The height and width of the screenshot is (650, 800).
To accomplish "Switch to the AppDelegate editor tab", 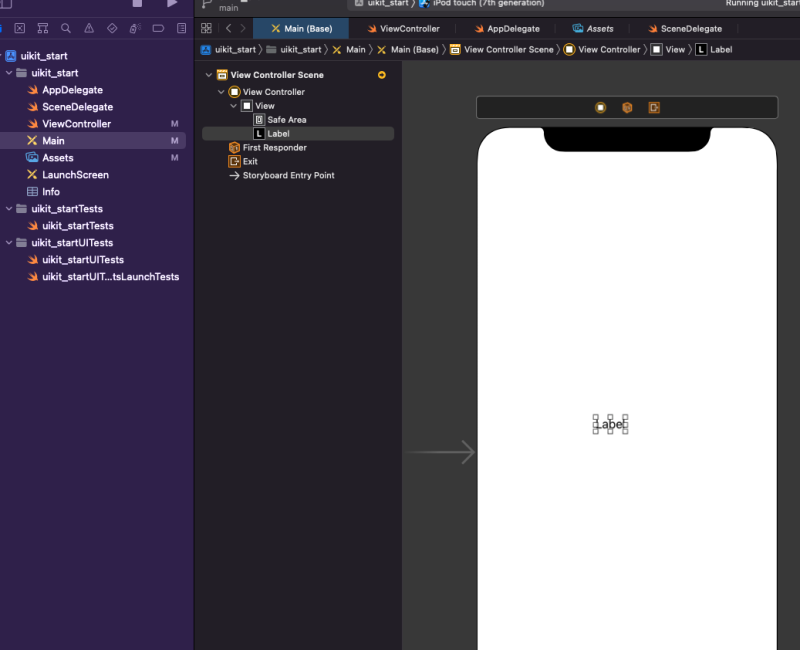I will click(507, 29).
